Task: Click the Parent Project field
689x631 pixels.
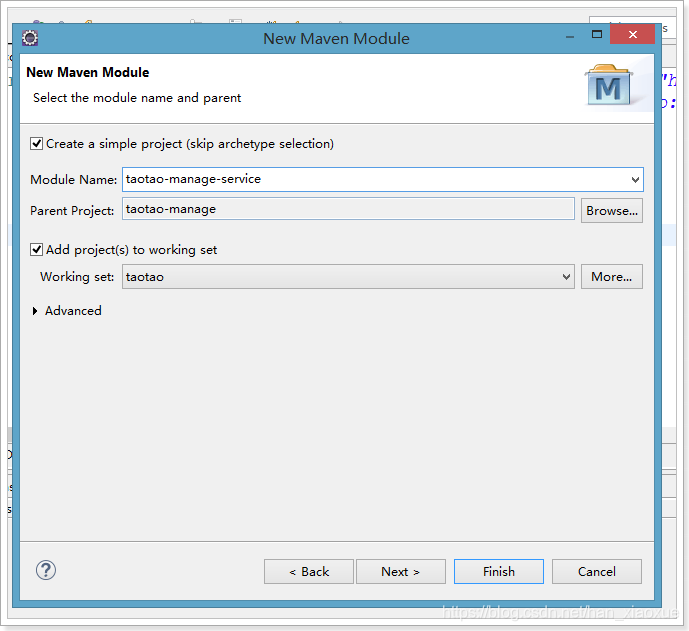Action: click(348, 209)
